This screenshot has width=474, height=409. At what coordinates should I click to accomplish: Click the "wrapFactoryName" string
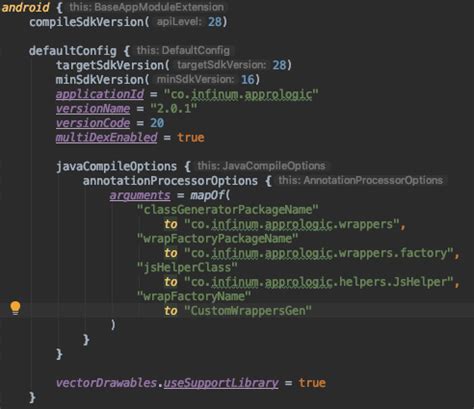point(194,296)
